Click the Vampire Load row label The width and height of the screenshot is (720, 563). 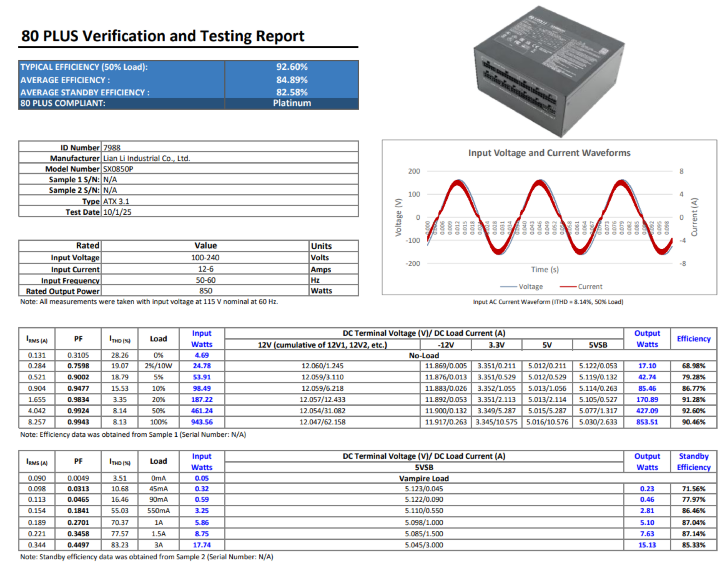(424, 478)
